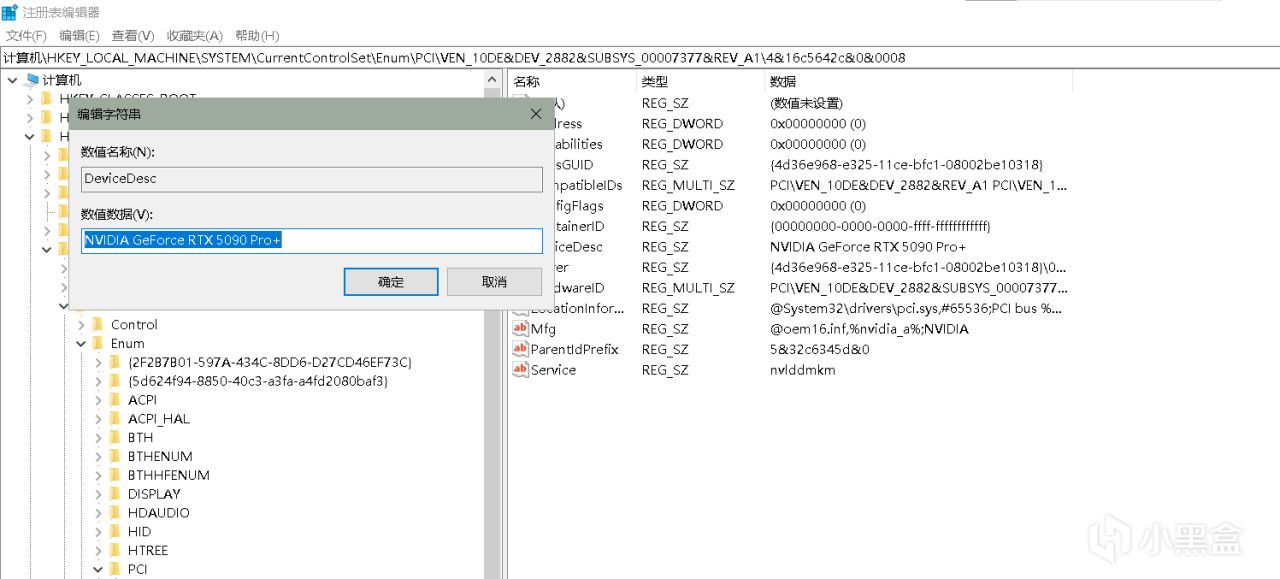Expand the {2F2B7B01-597A-434C-8DD6-D27CD46EF73C} key
1280x579 pixels.
coord(99,362)
